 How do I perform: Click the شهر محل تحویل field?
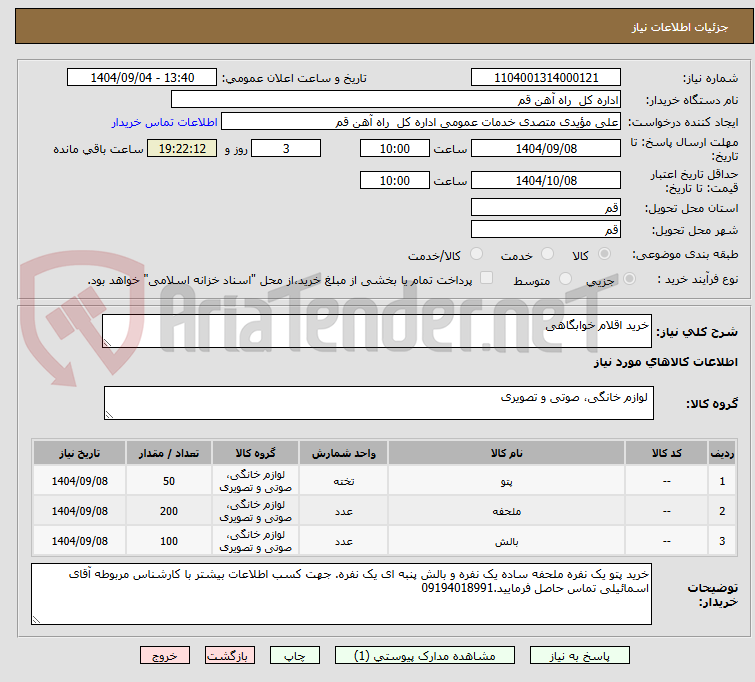[546, 229]
